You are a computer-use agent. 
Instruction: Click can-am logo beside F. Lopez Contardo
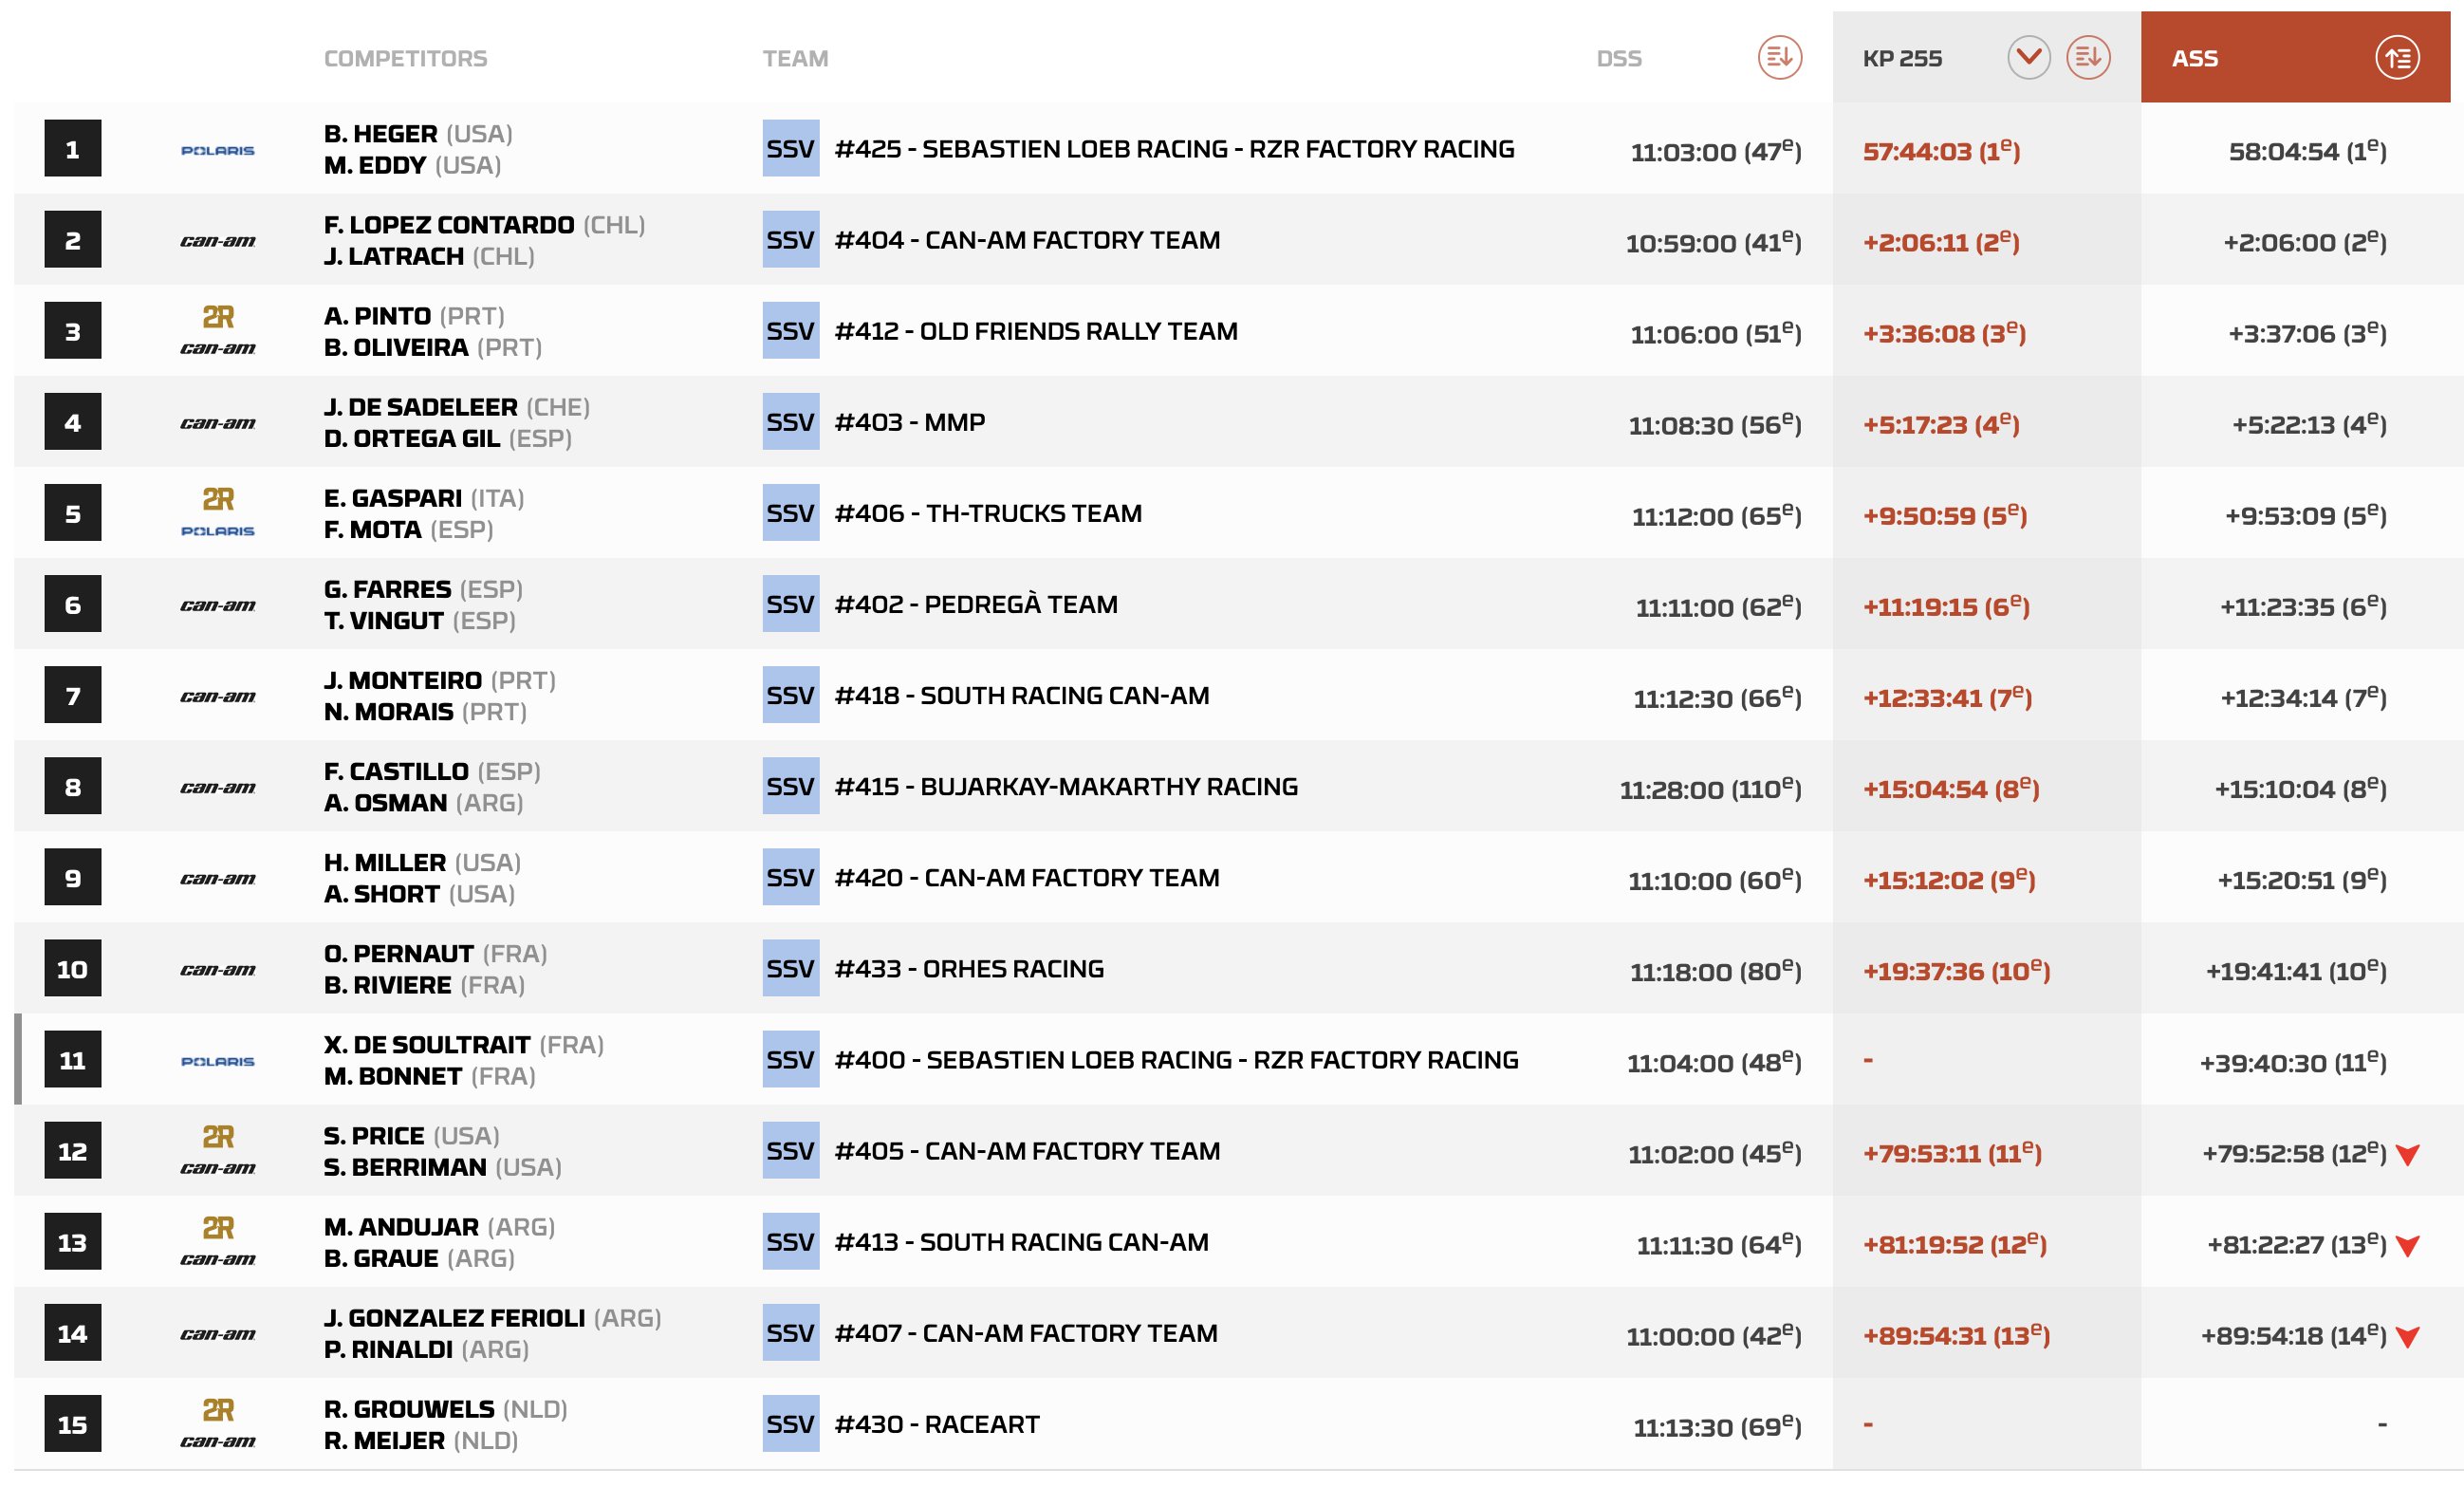(x=217, y=241)
